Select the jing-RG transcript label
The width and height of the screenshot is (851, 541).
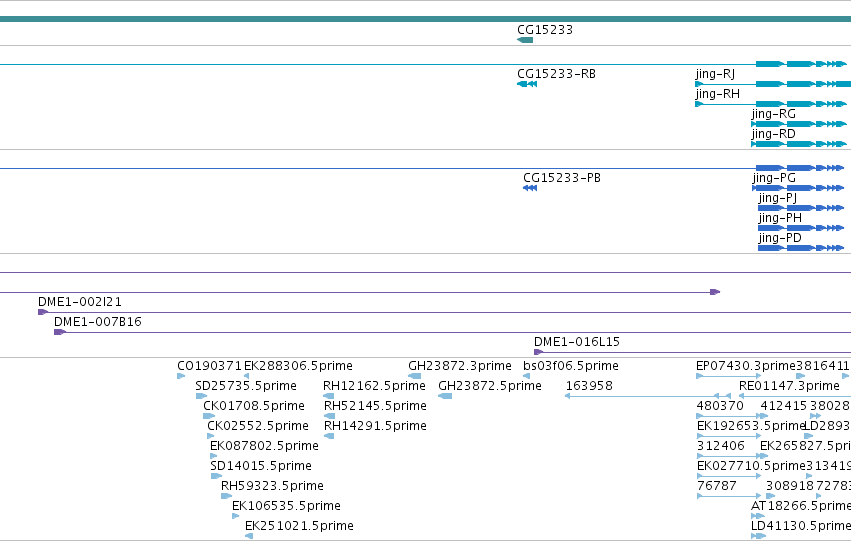click(x=773, y=114)
